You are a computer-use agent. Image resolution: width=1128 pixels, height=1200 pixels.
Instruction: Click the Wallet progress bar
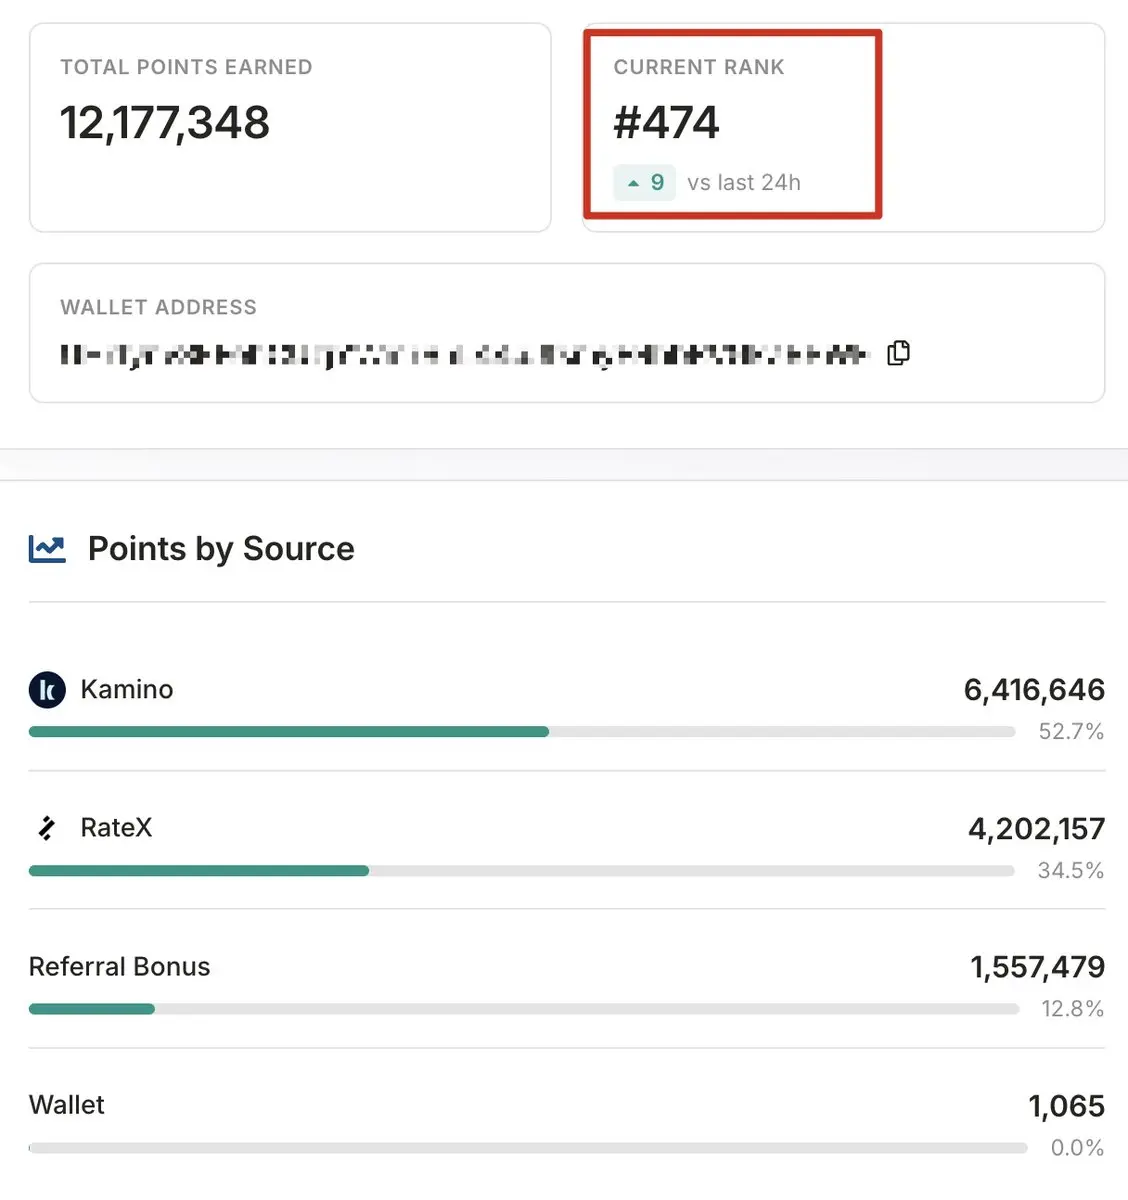pyautogui.click(x=528, y=1148)
